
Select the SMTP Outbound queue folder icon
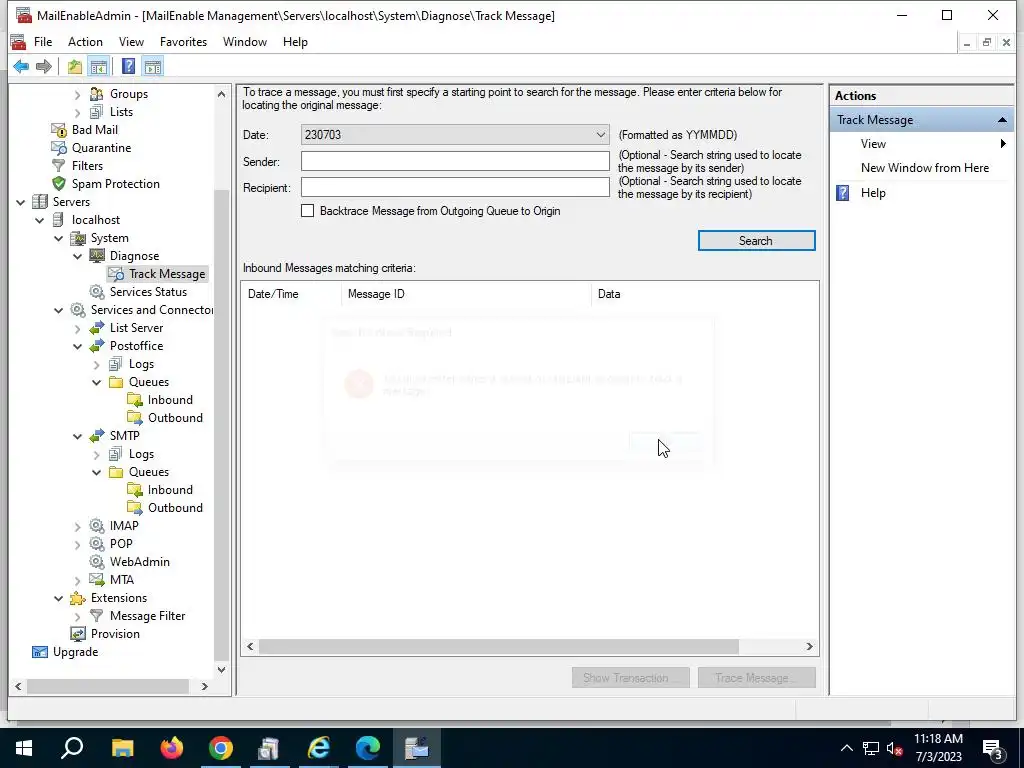point(135,508)
